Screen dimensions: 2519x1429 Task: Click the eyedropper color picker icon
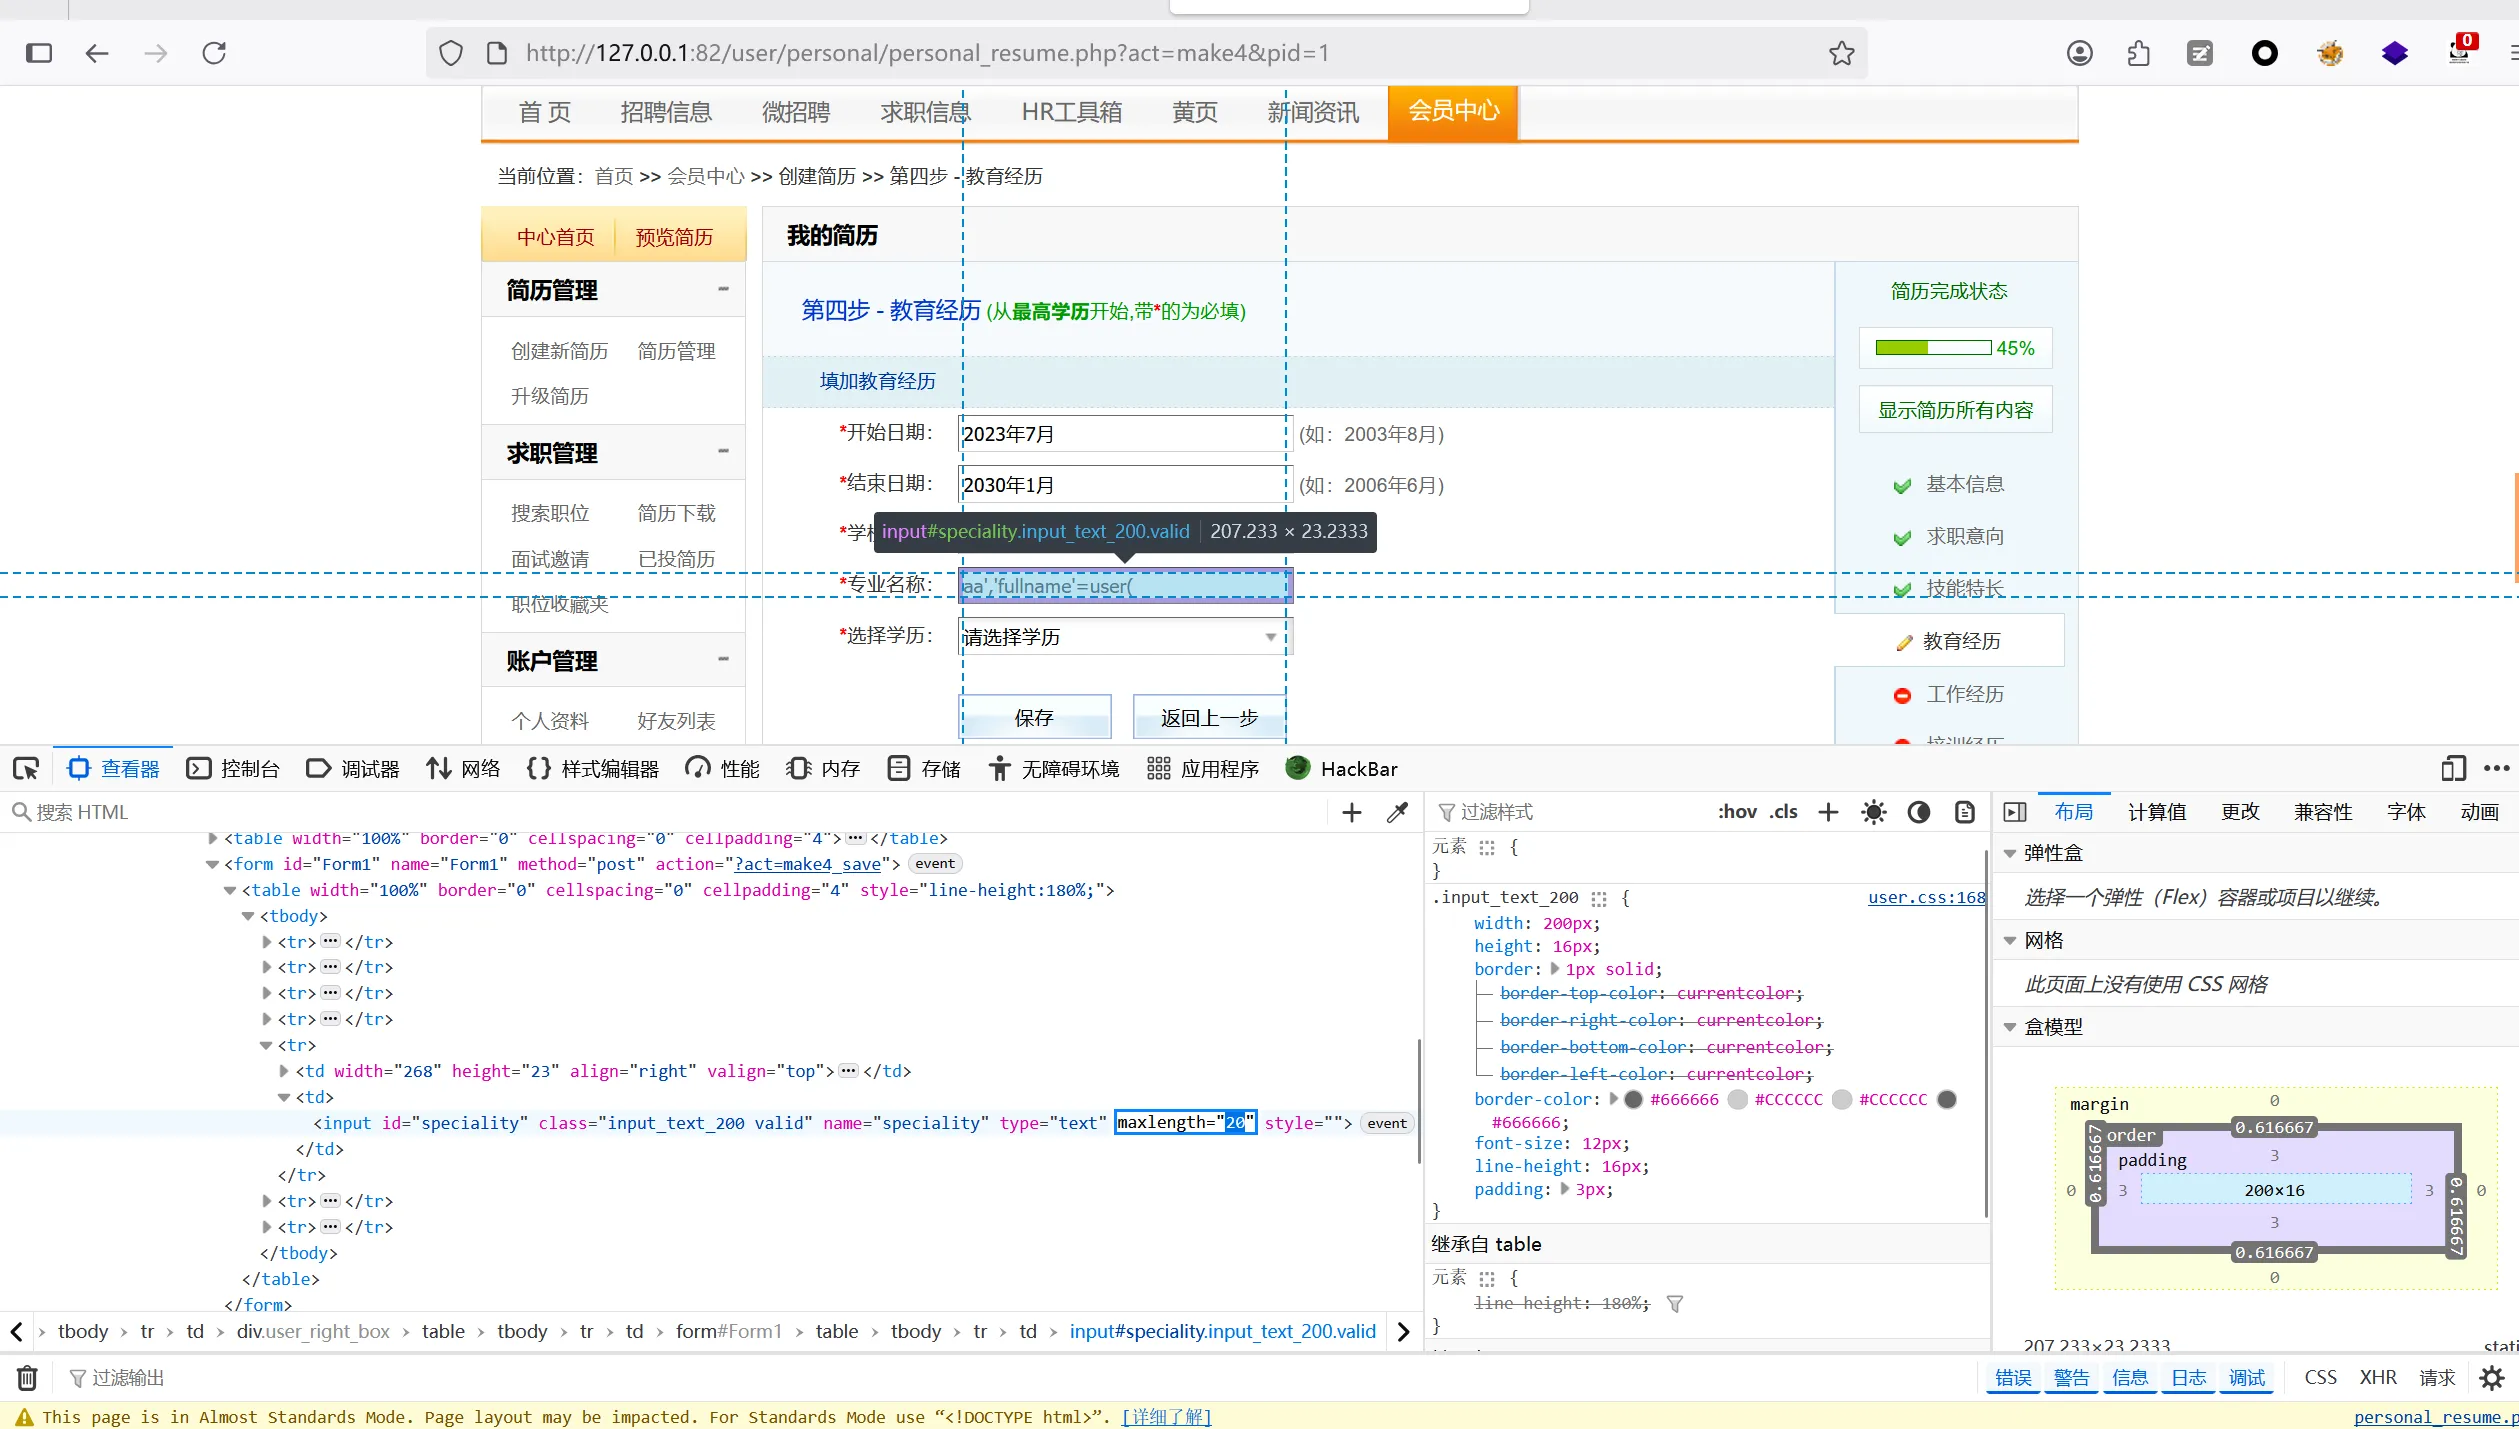pos(1397,812)
